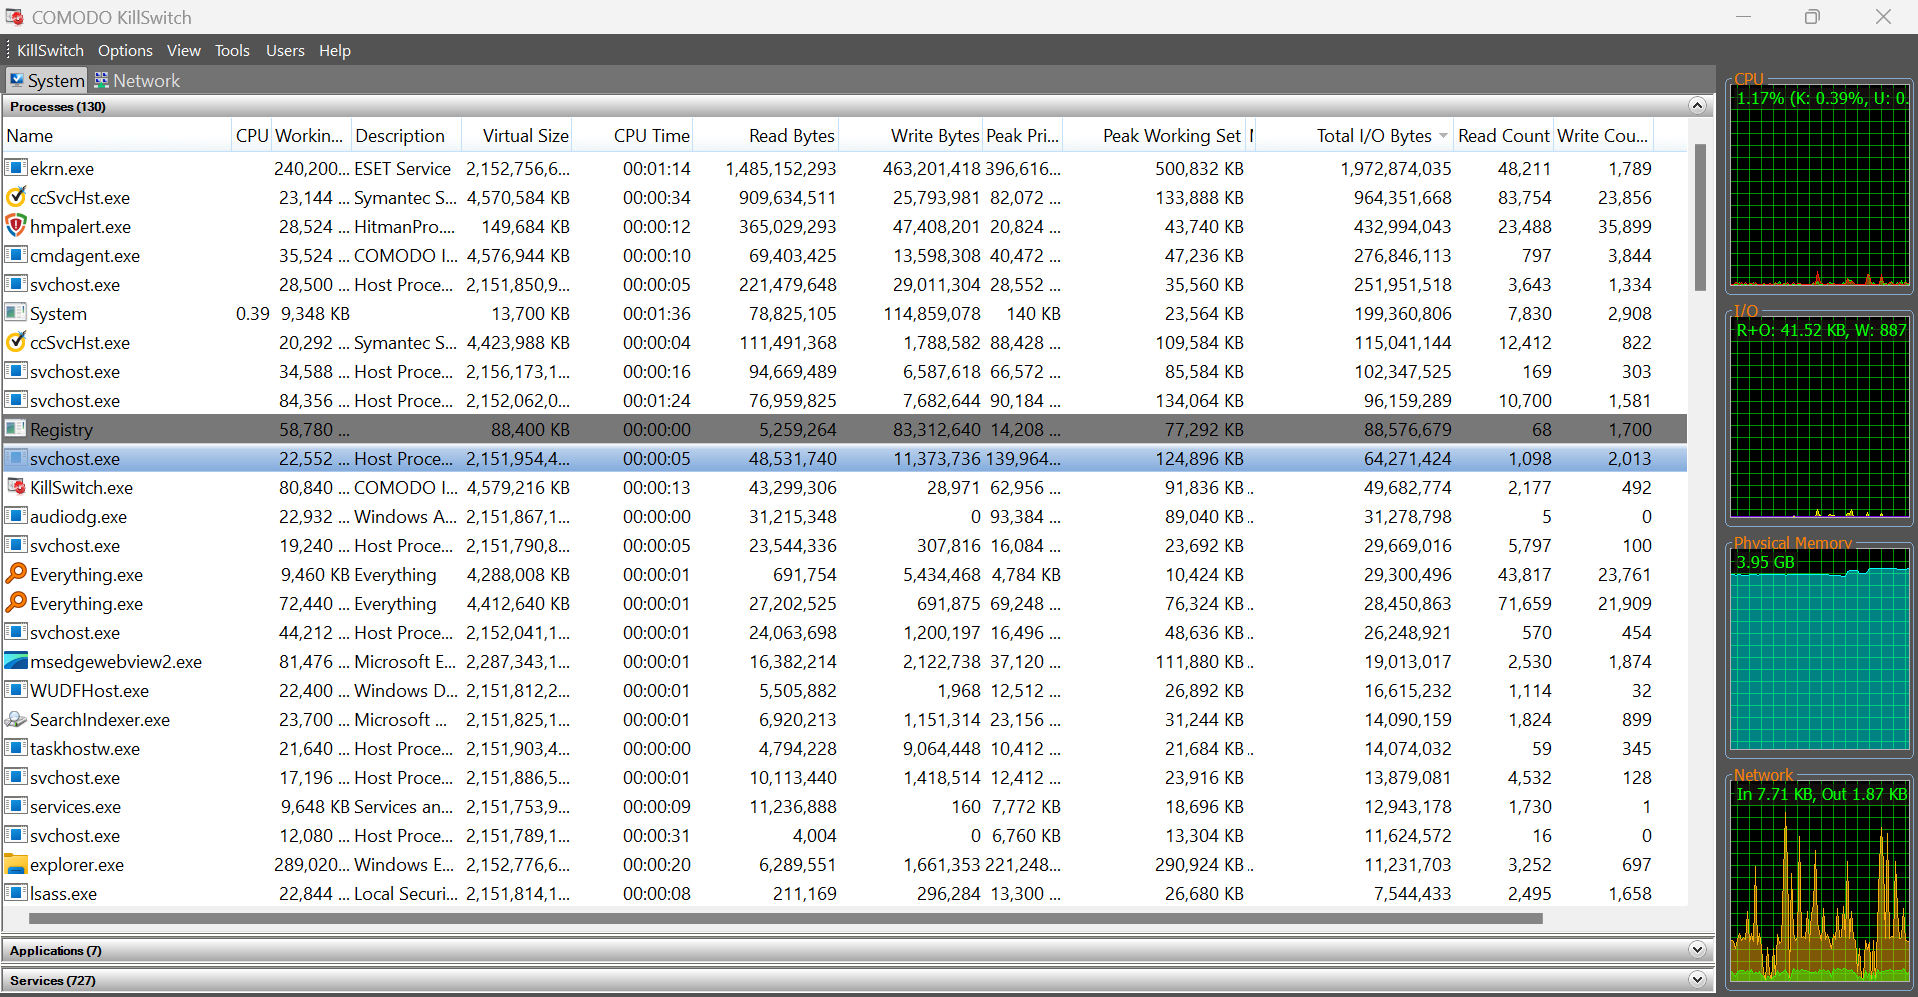Collapse the Processes (130) section
Screen dimensions: 1918x997
(x=1697, y=106)
